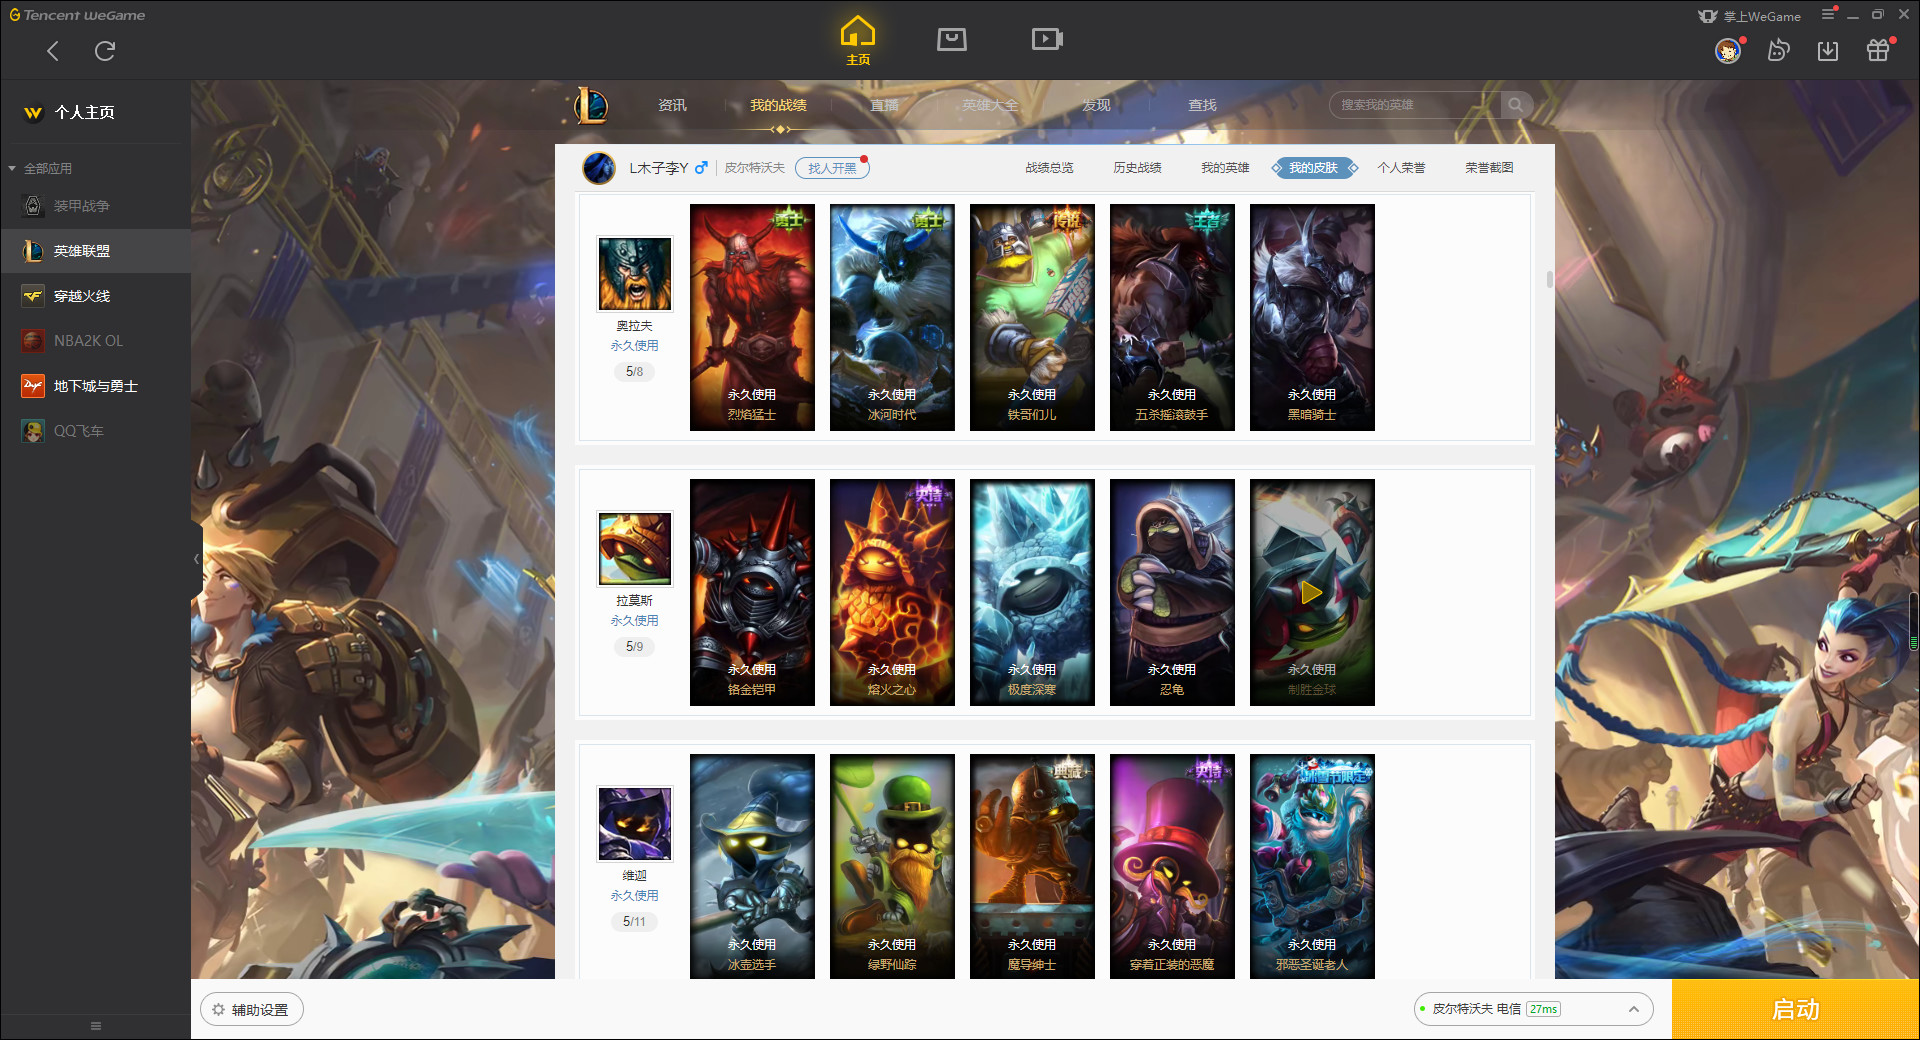Open 辅助设置 settings button
The width and height of the screenshot is (1920, 1040).
[x=251, y=1010]
